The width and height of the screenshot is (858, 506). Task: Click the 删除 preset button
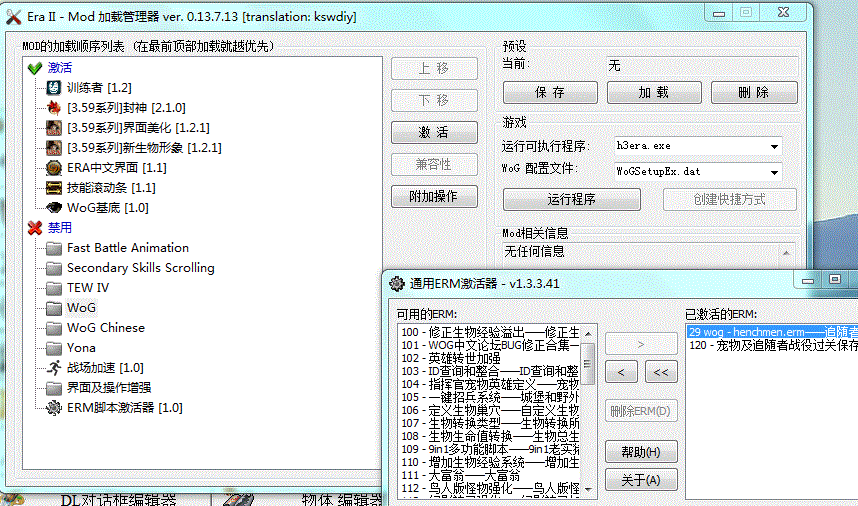(x=754, y=92)
